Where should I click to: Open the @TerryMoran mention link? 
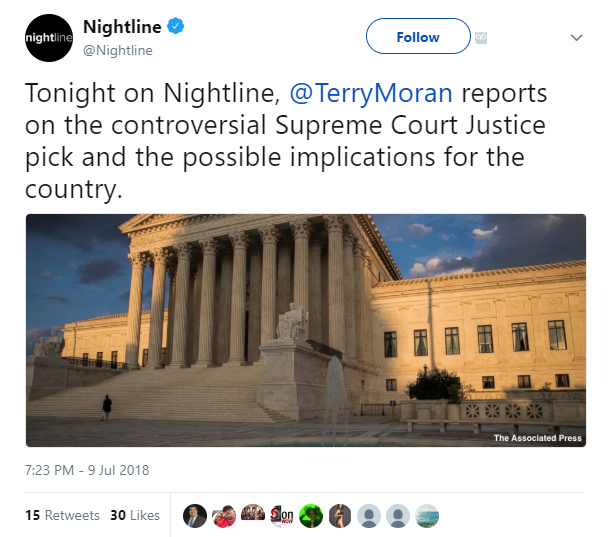coord(371,93)
